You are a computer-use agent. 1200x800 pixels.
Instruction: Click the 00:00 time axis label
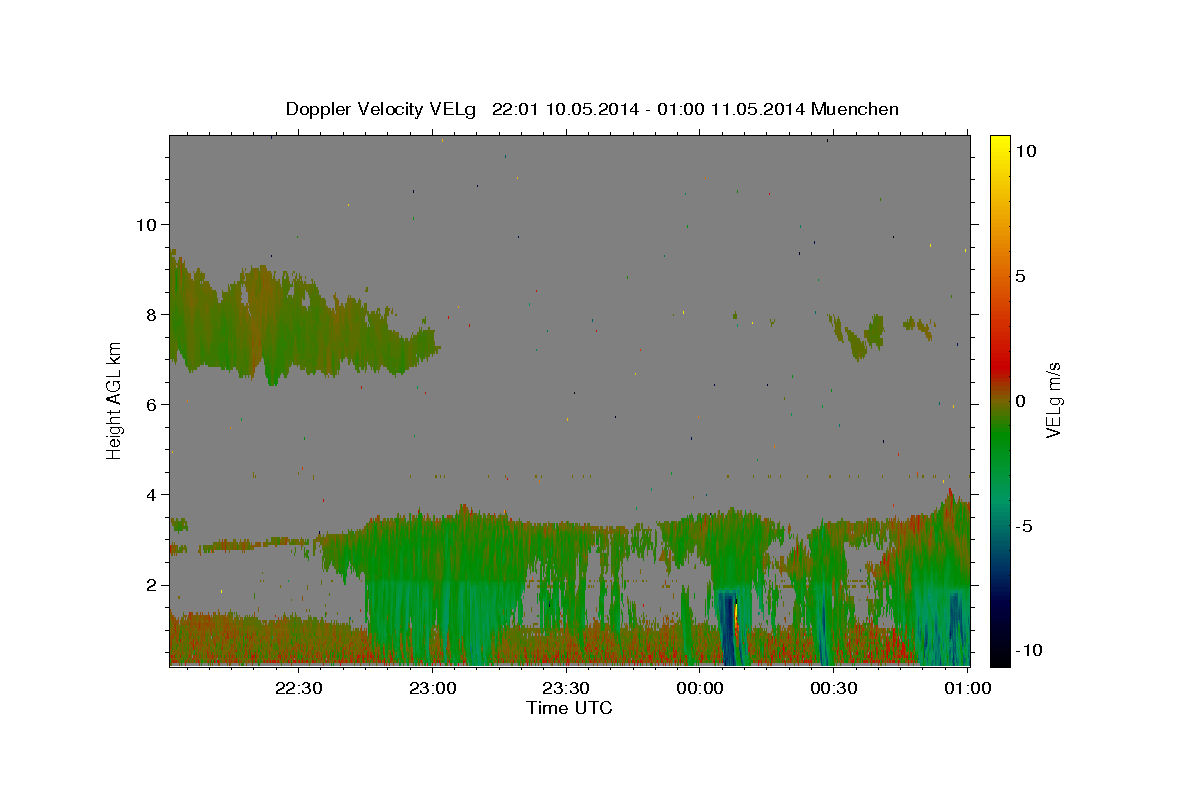coord(700,687)
